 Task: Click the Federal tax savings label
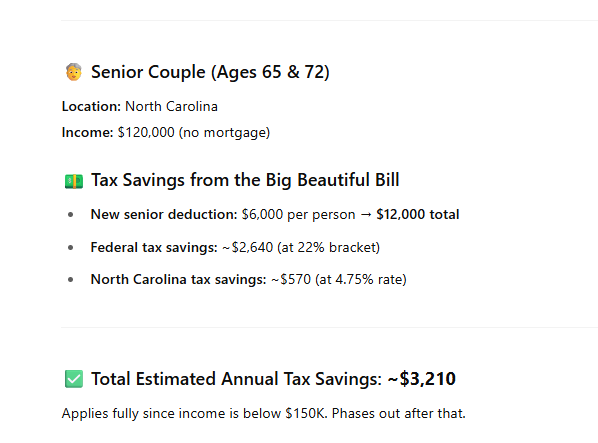coord(154,247)
